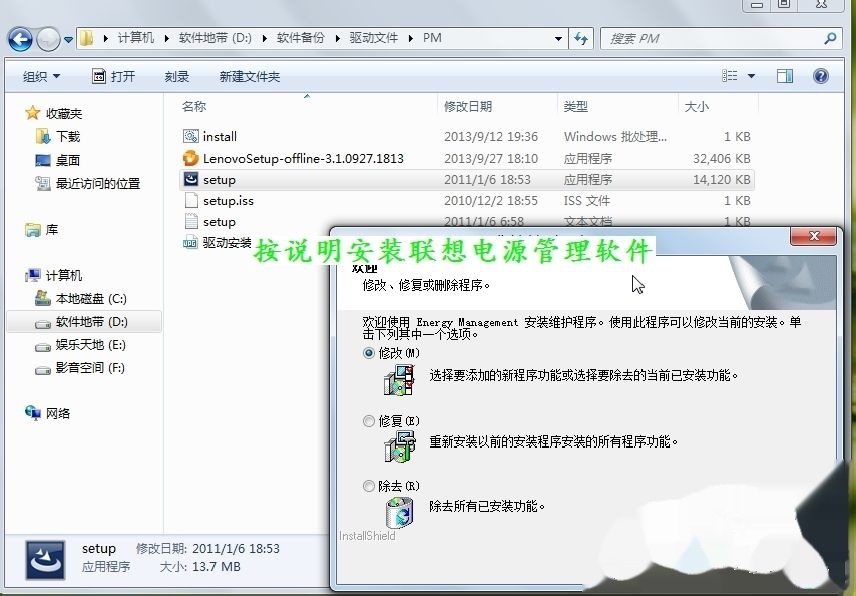856x596 pixels.
Task: Open 下载 in the navigation pane
Action: pos(68,136)
